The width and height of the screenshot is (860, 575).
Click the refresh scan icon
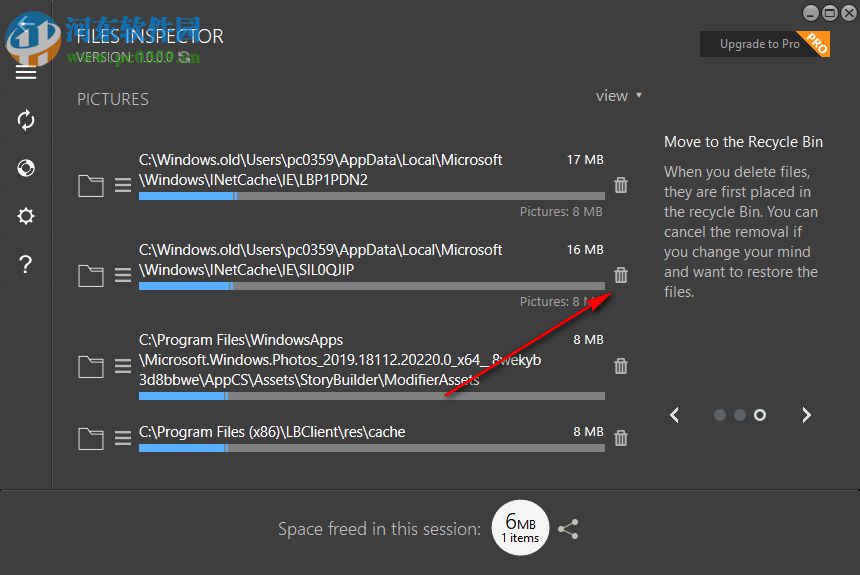coord(26,120)
